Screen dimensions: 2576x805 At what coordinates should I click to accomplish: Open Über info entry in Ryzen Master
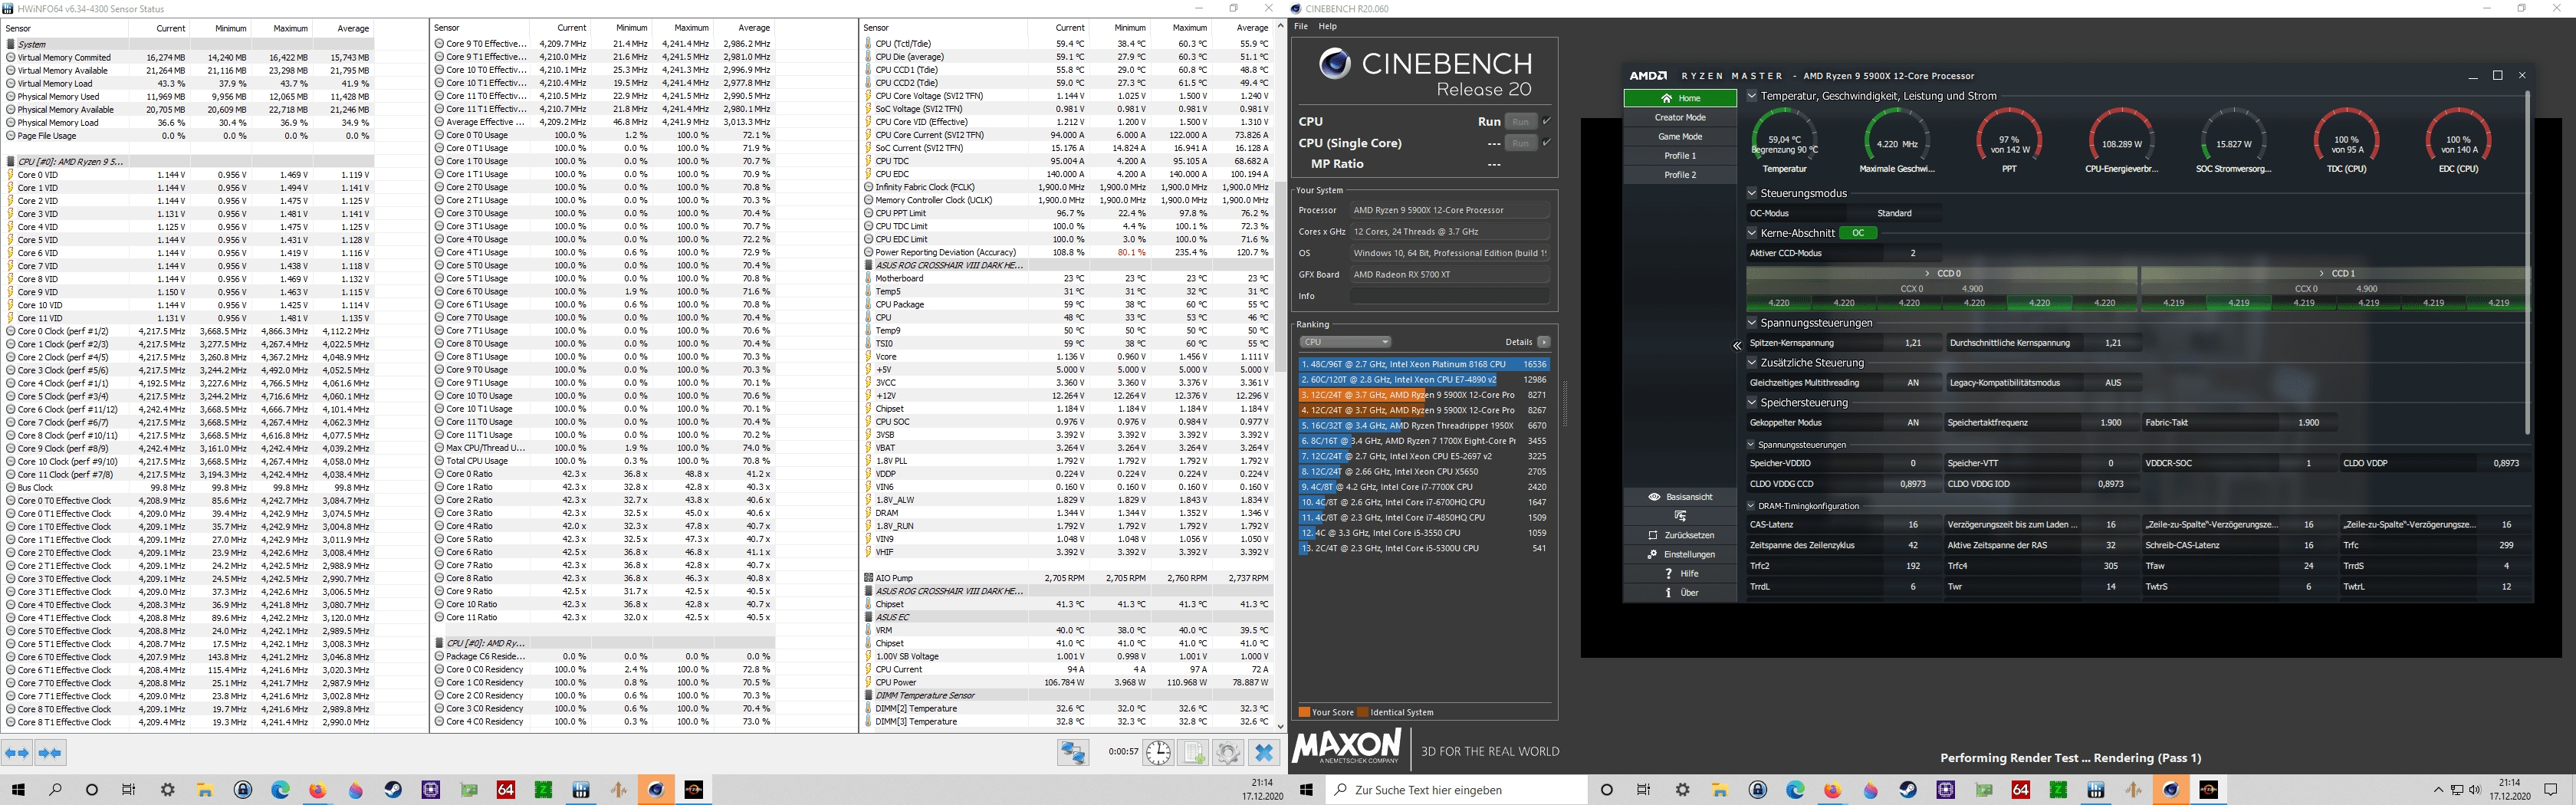coord(1680,592)
